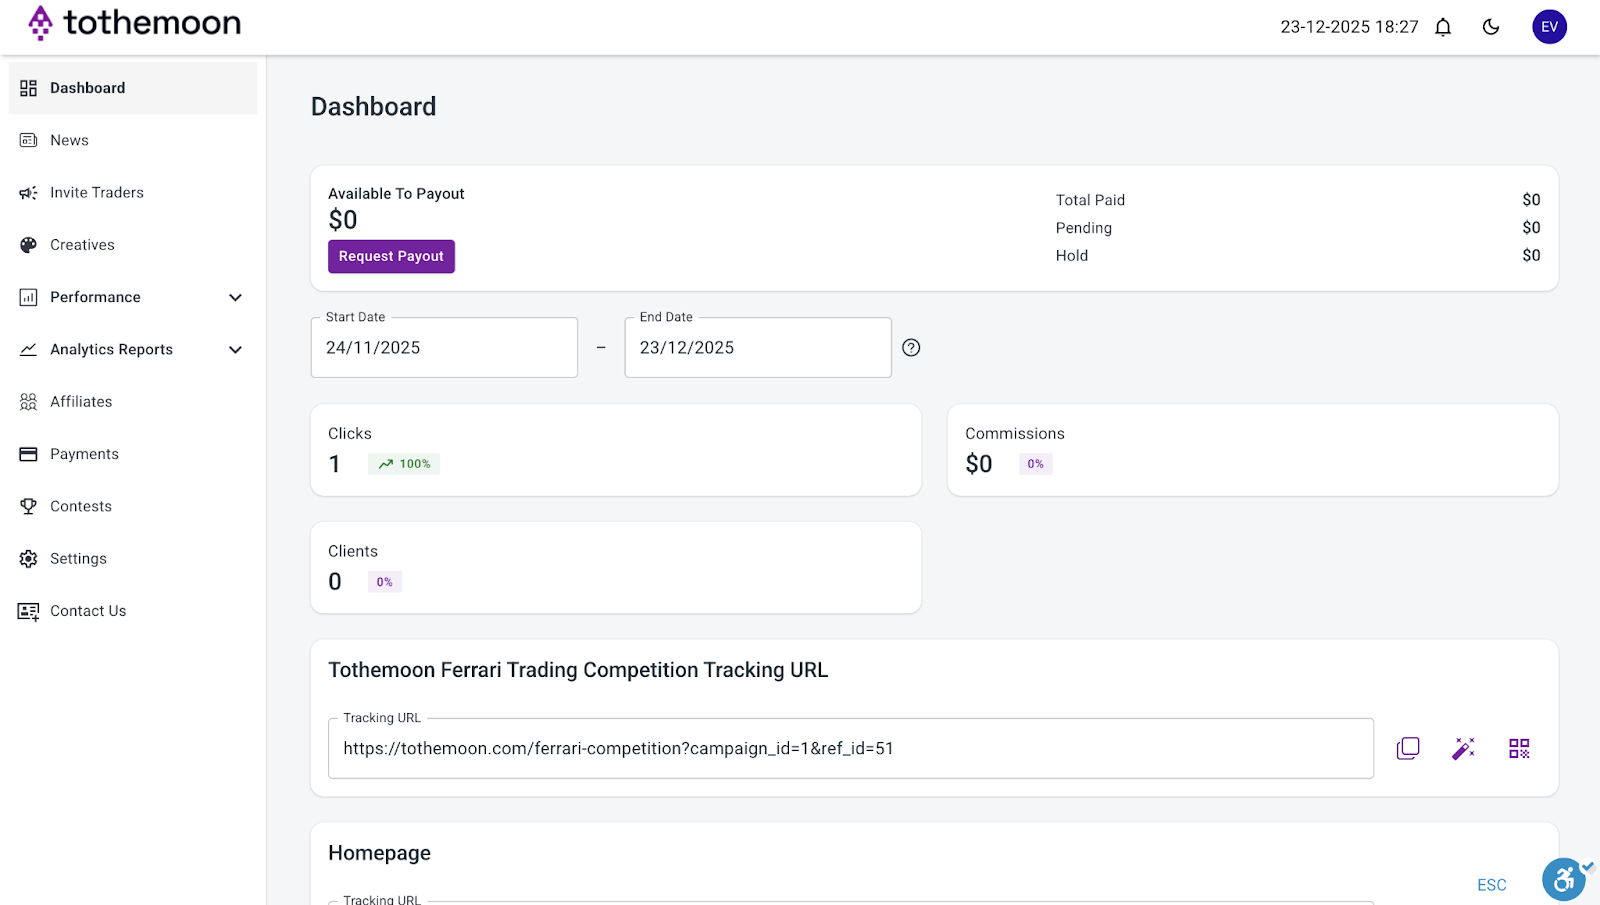Open the Contests page
The width and height of the screenshot is (1600, 905).
(x=133, y=506)
